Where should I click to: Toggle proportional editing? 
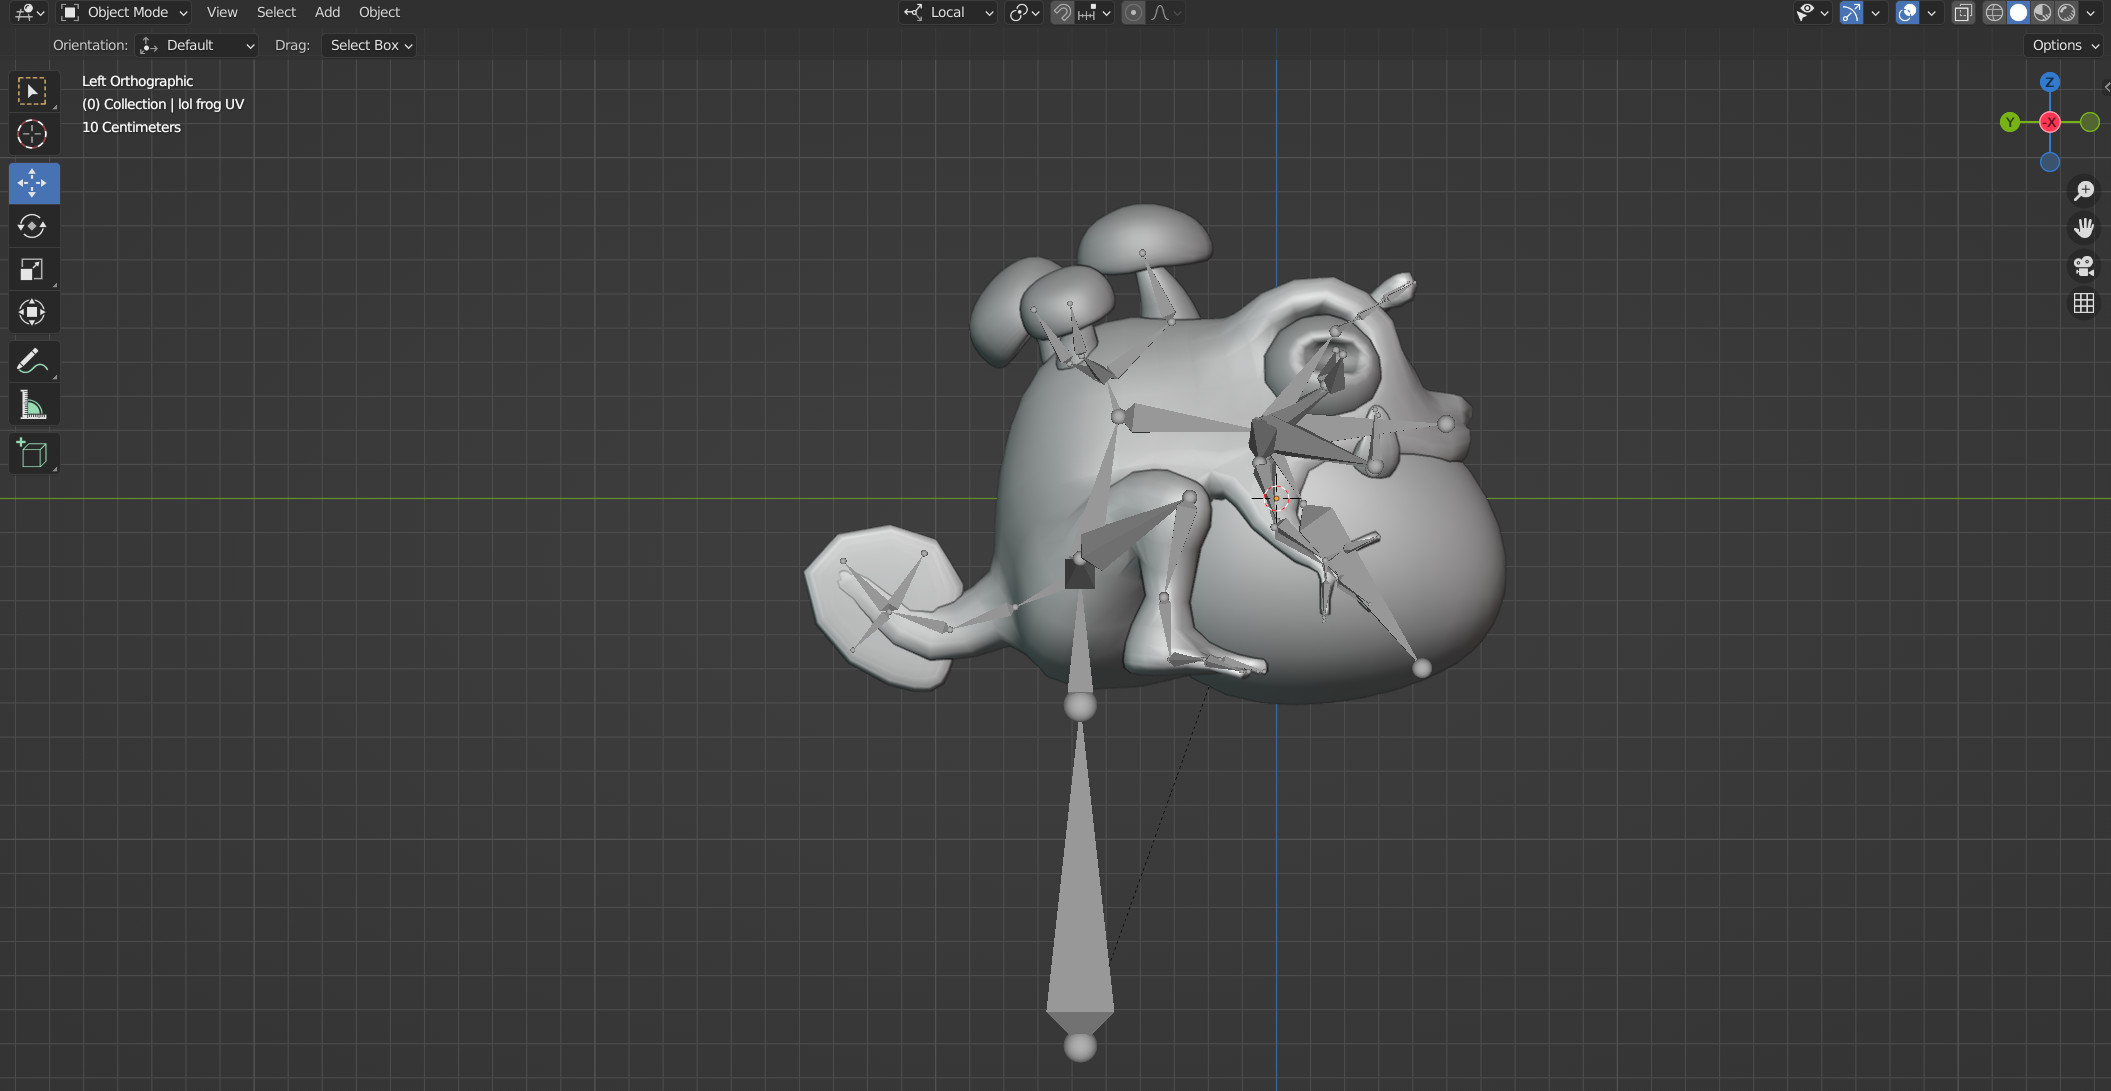1133,12
